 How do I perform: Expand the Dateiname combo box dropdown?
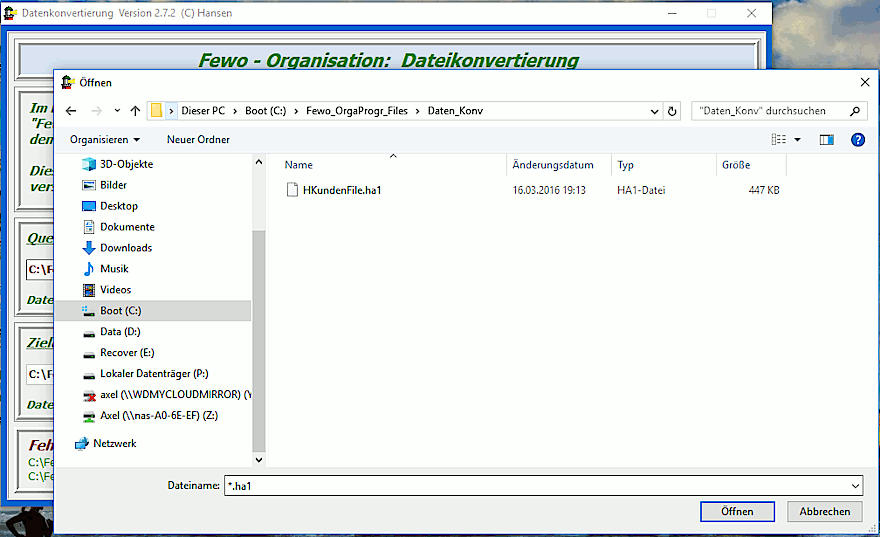pyautogui.click(x=854, y=486)
